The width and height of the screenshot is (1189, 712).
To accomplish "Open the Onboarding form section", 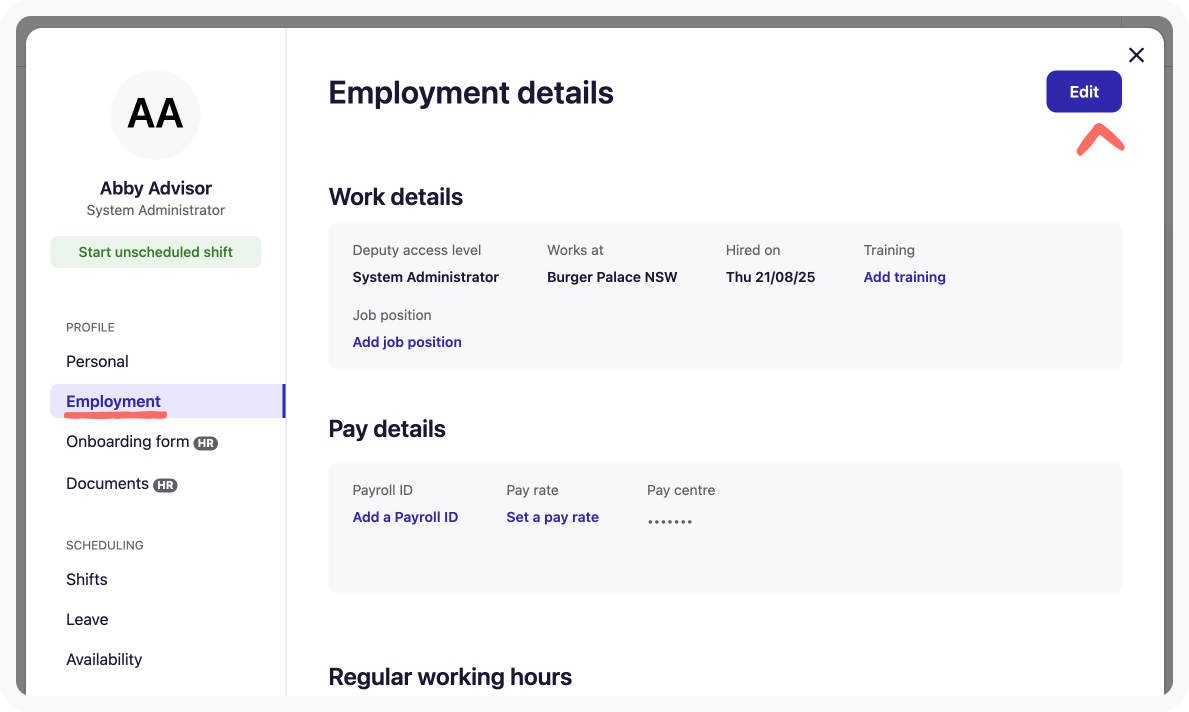I will [127, 442].
